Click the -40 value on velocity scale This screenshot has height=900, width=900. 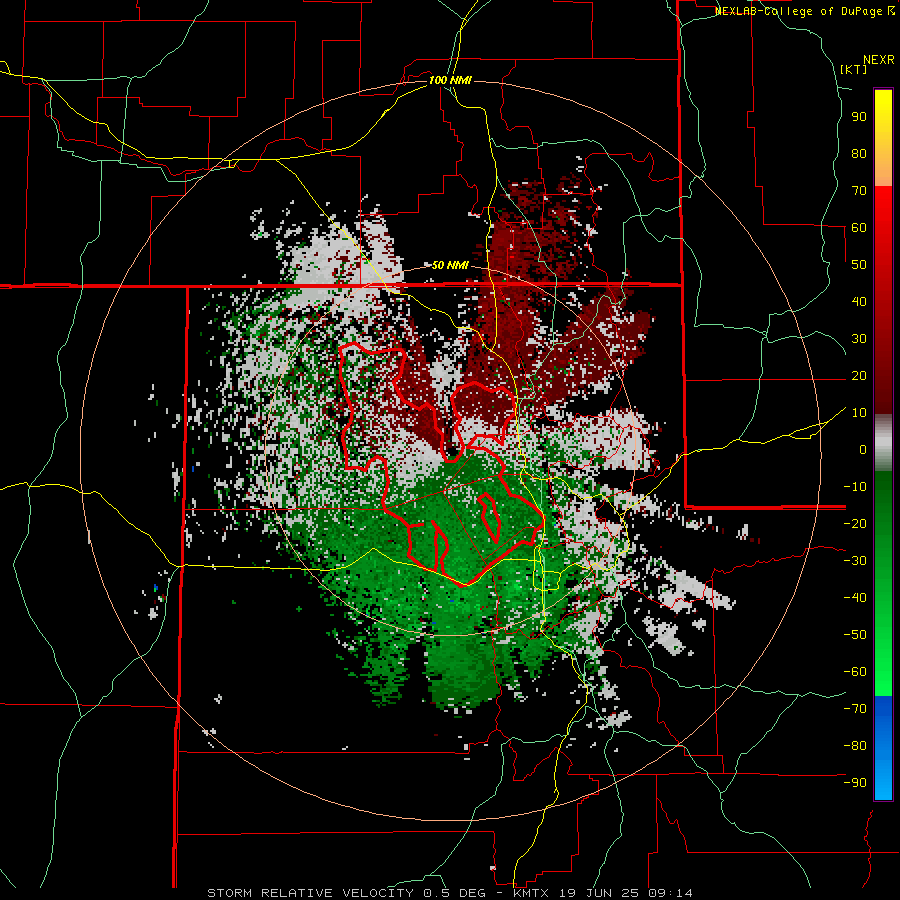(x=855, y=598)
